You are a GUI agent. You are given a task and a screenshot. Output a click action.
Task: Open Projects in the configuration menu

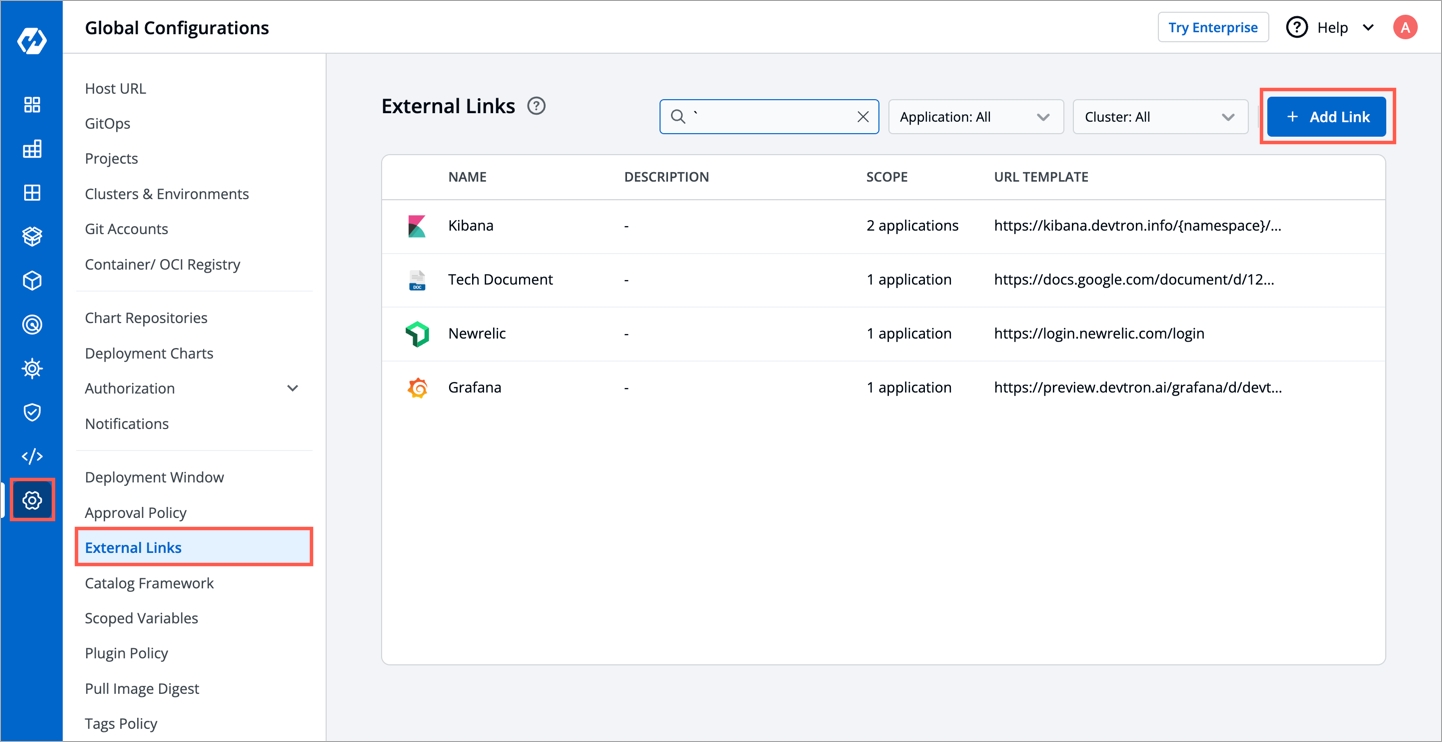point(111,158)
